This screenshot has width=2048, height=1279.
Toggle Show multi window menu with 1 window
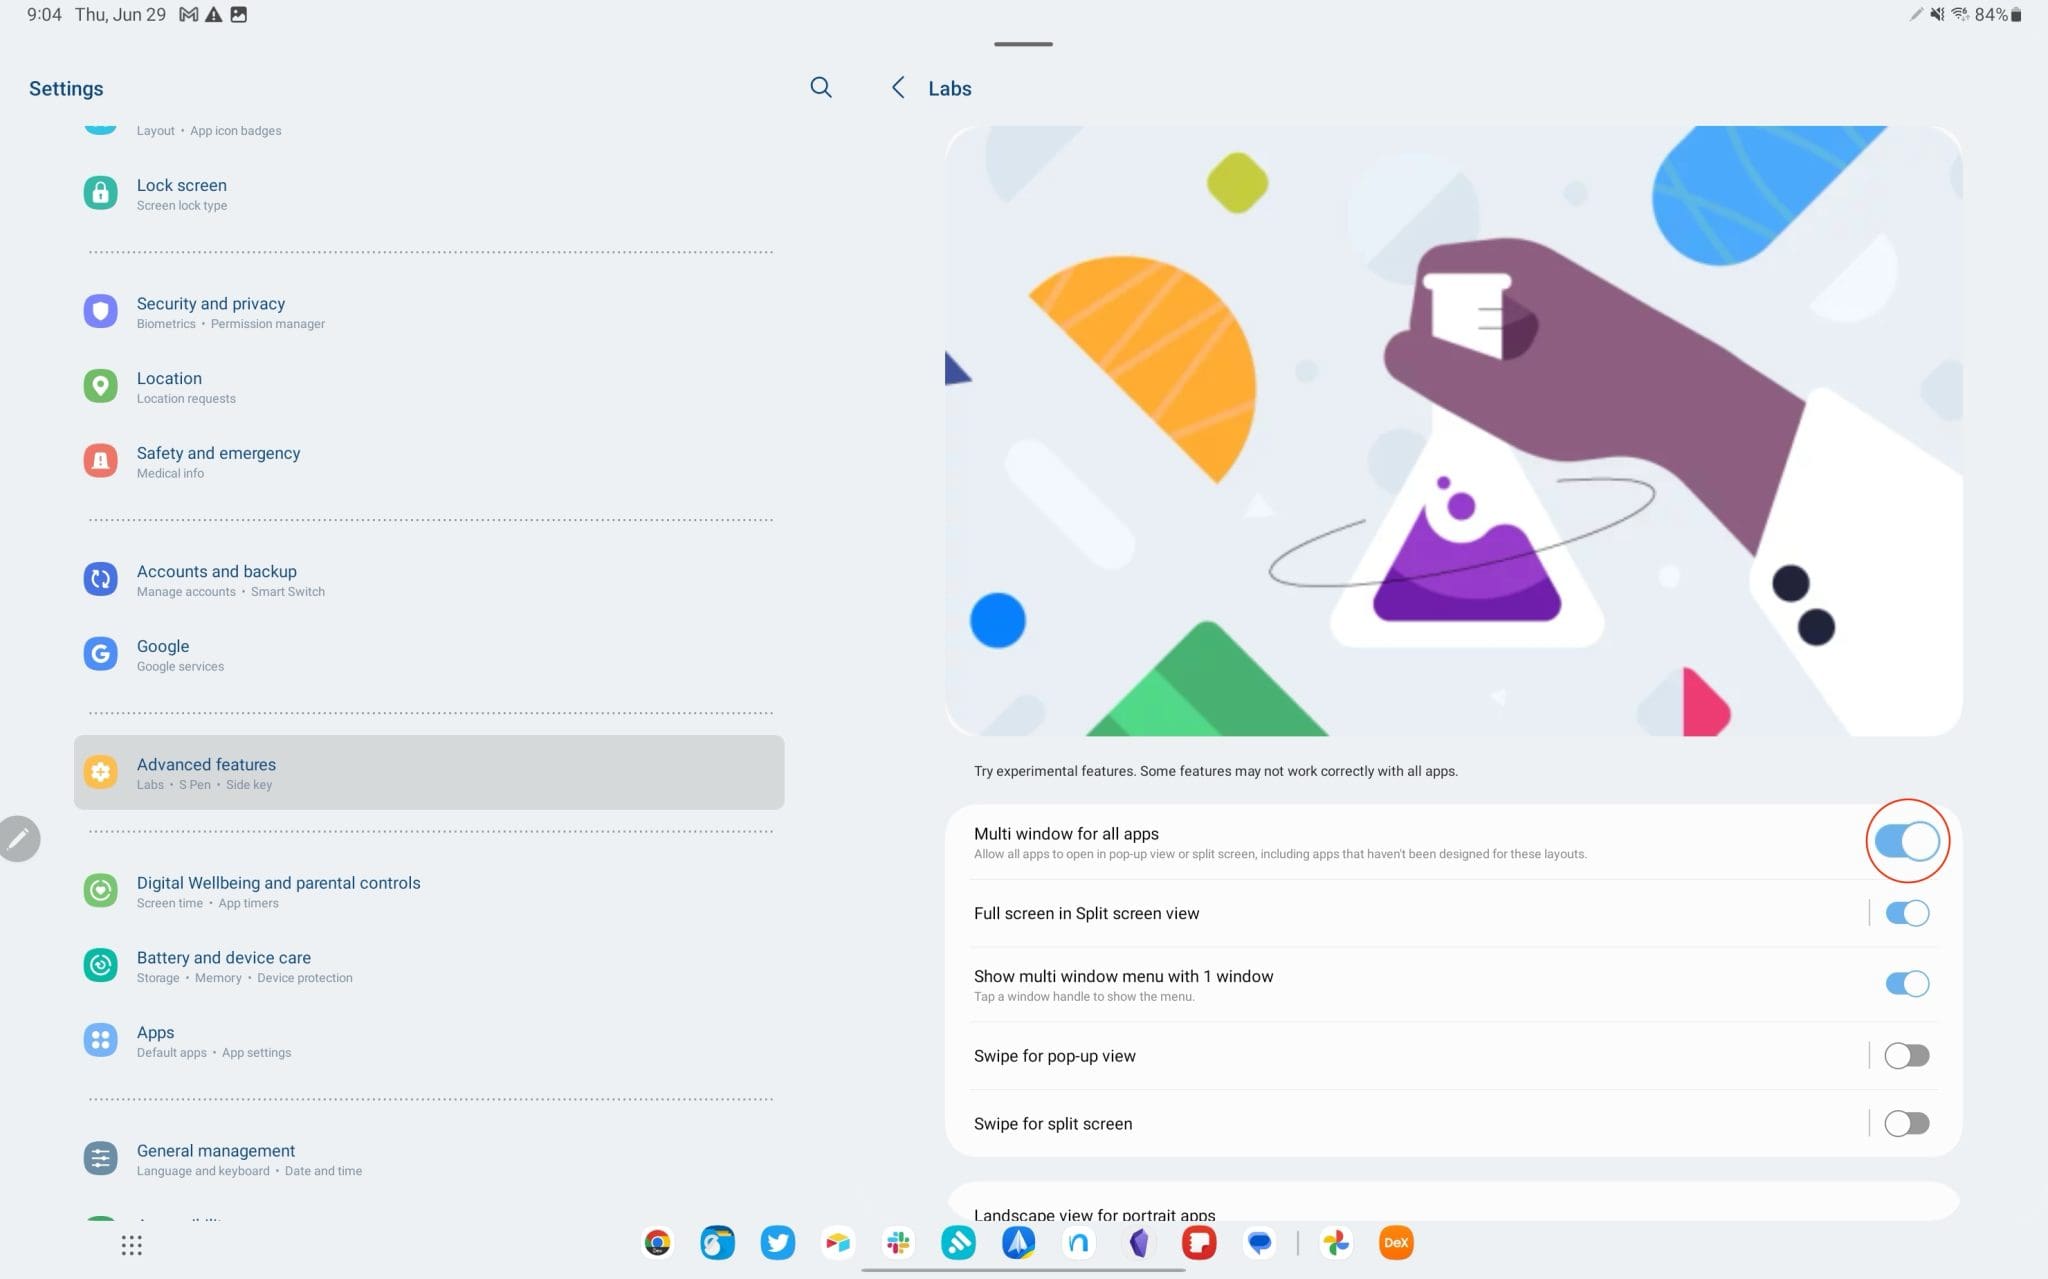coord(1906,984)
